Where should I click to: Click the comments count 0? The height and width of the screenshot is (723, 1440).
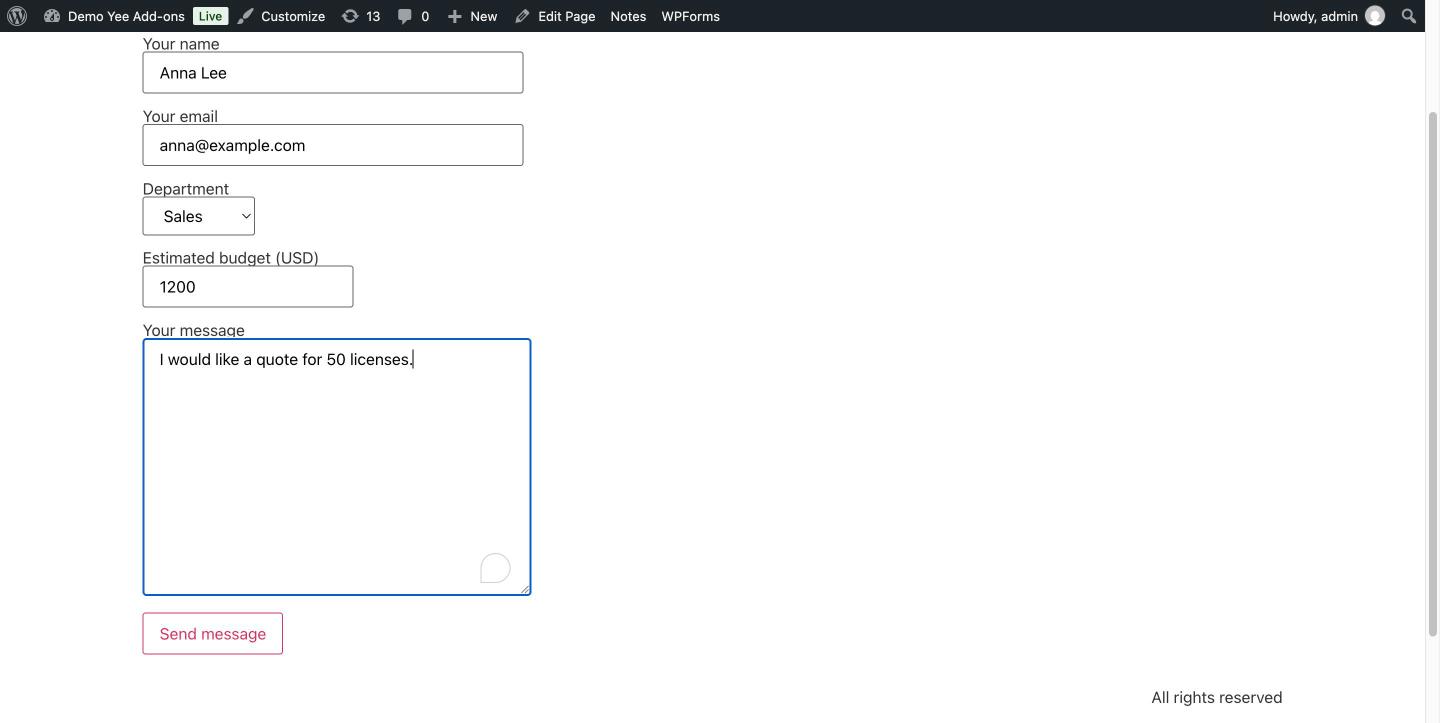click(x=425, y=16)
